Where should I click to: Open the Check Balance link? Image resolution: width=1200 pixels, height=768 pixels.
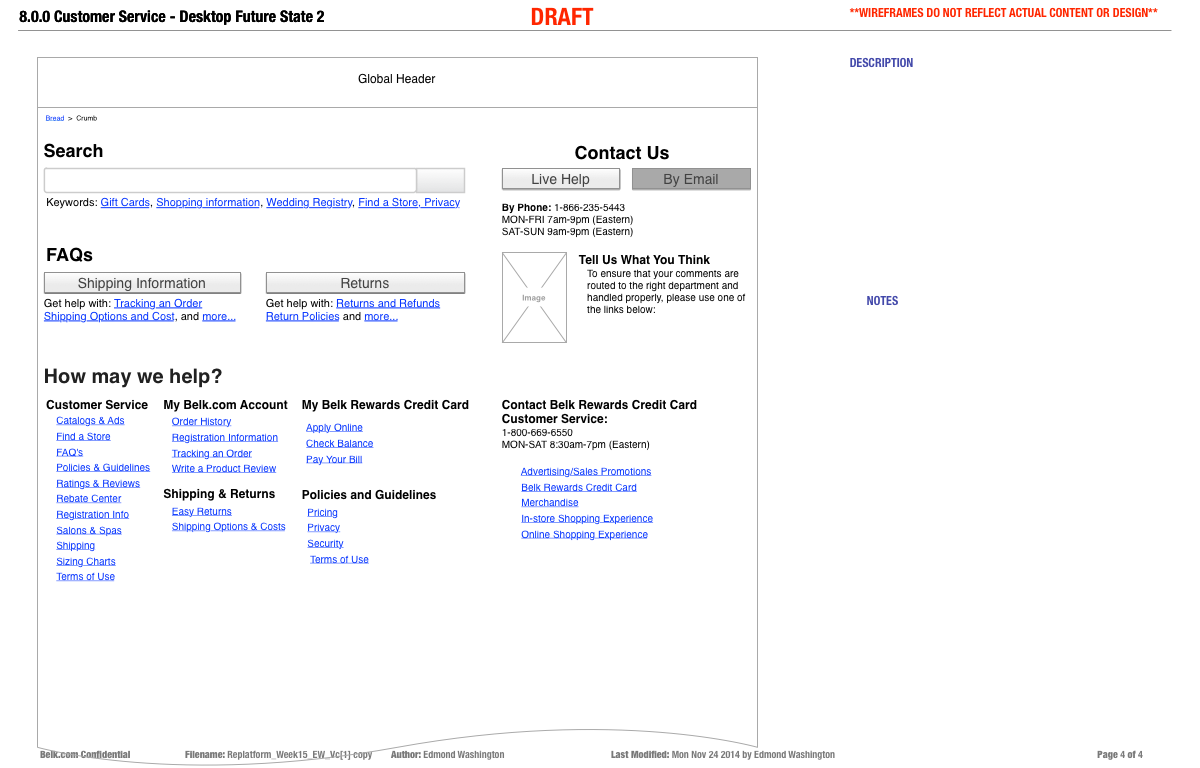(340, 443)
